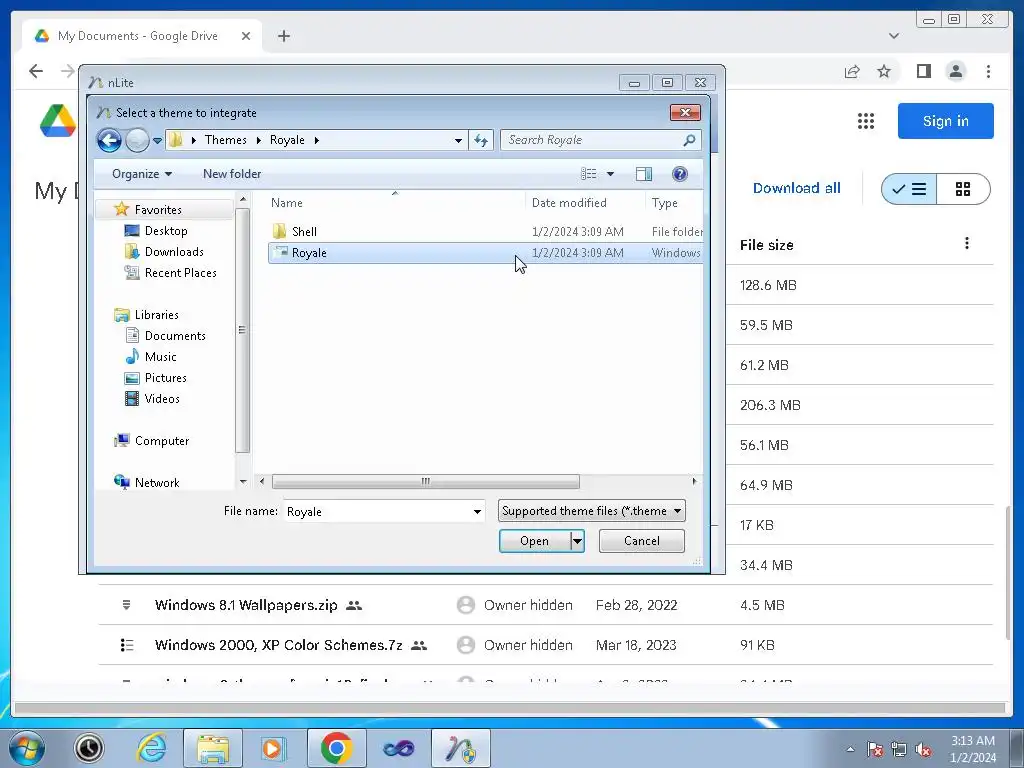The height and width of the screenshot is (768, 1024).
Task: Select Libraries in the navigation pane
Action: (x=157, y=315)
